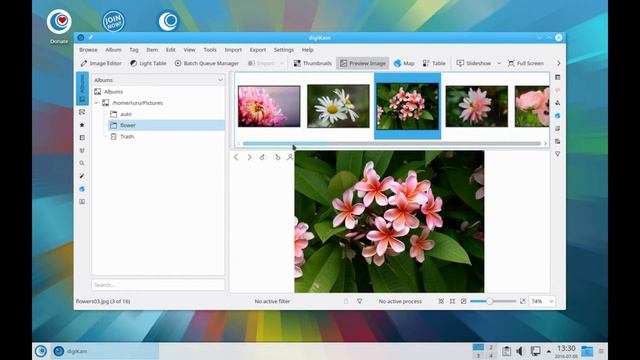Screen dimensions: 640x360
Task: Click the thumbnail bar right scroll arrow
Action: [x=545, y=144]
